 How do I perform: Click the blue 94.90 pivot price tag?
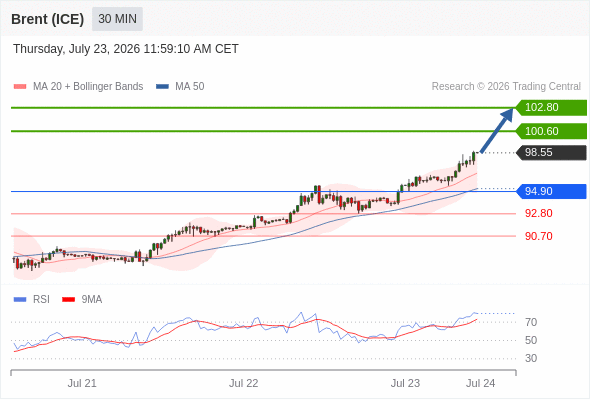(x=551, y=191)
